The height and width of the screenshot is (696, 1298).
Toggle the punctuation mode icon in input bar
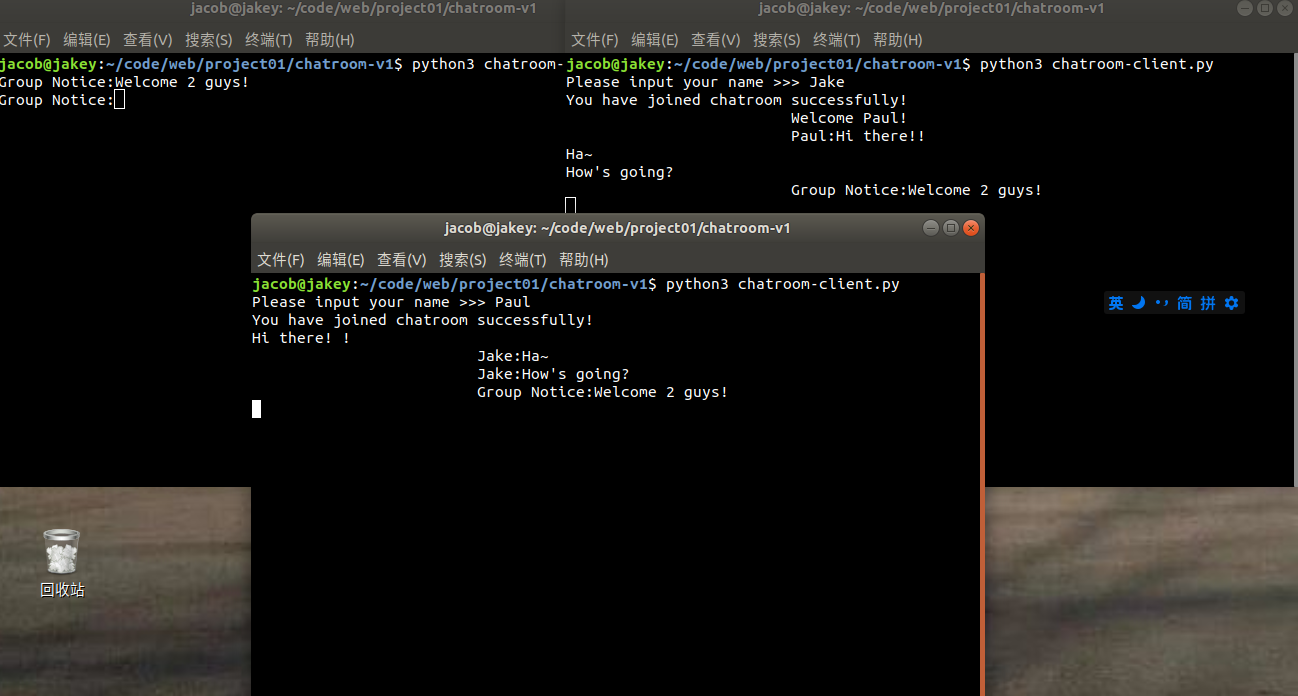1161,303
